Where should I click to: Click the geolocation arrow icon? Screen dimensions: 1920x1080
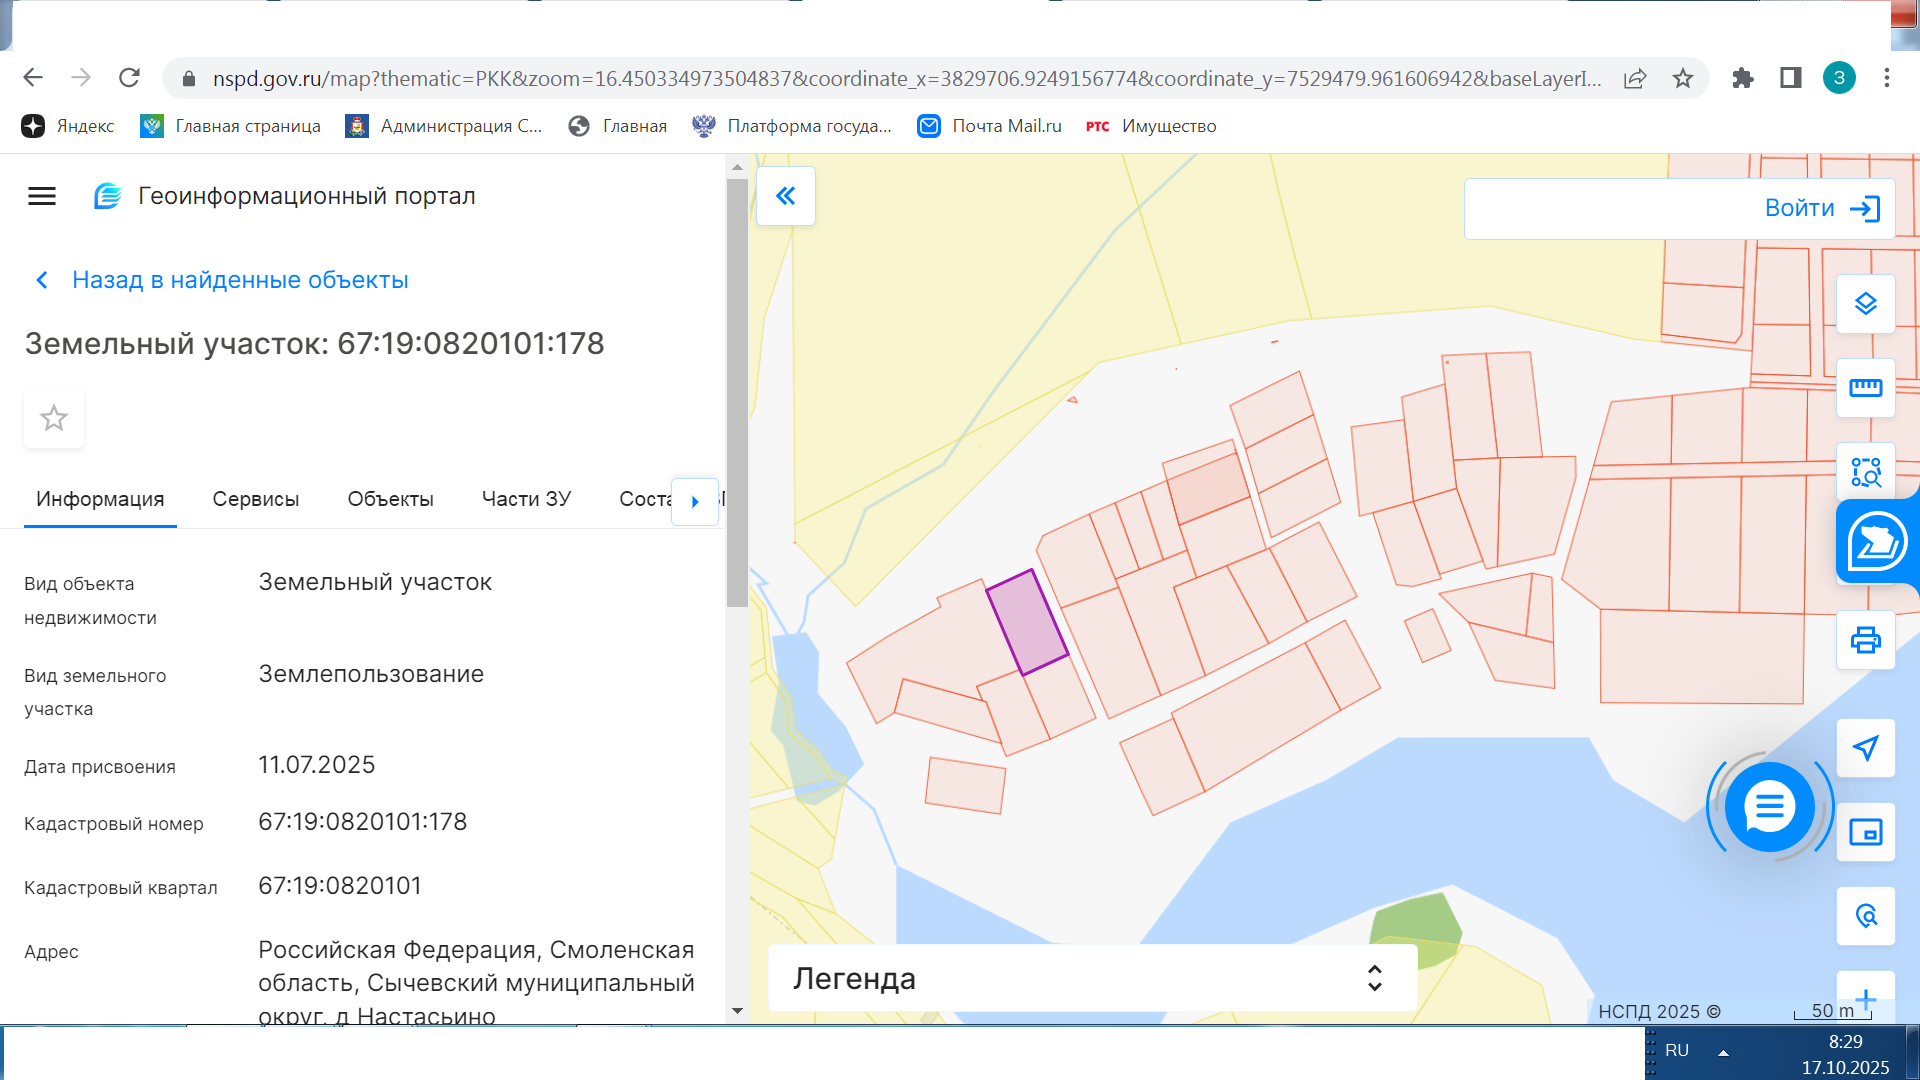point(1865,748)
